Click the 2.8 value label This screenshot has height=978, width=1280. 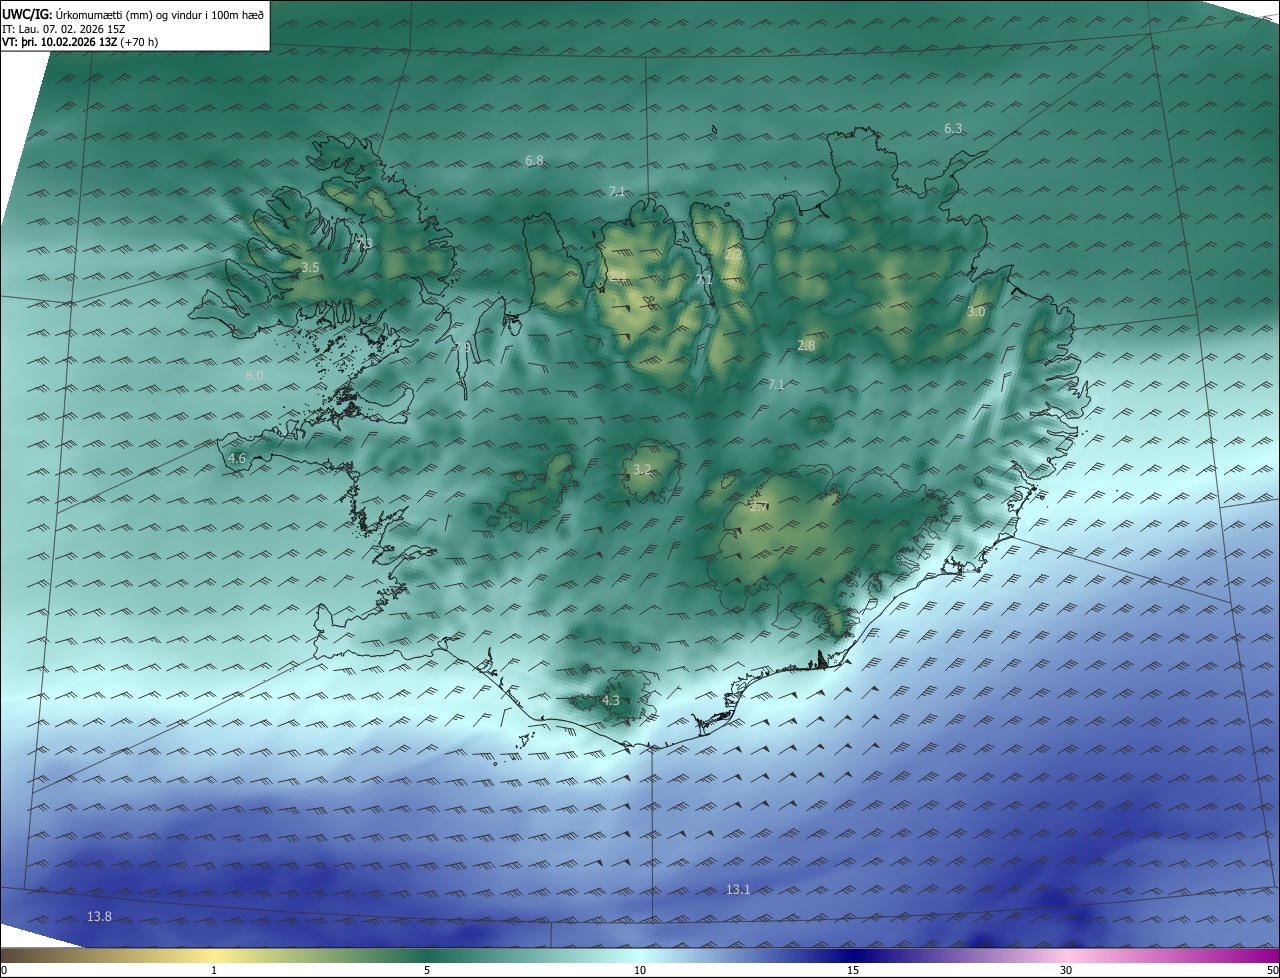pos(806,345)
